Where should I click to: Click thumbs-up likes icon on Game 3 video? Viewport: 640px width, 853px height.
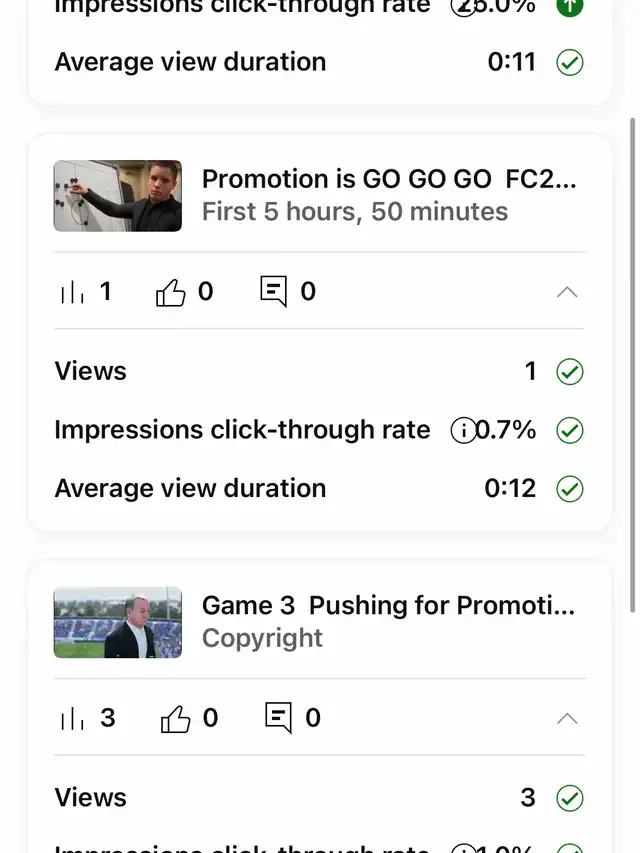(x=175, y=718)
